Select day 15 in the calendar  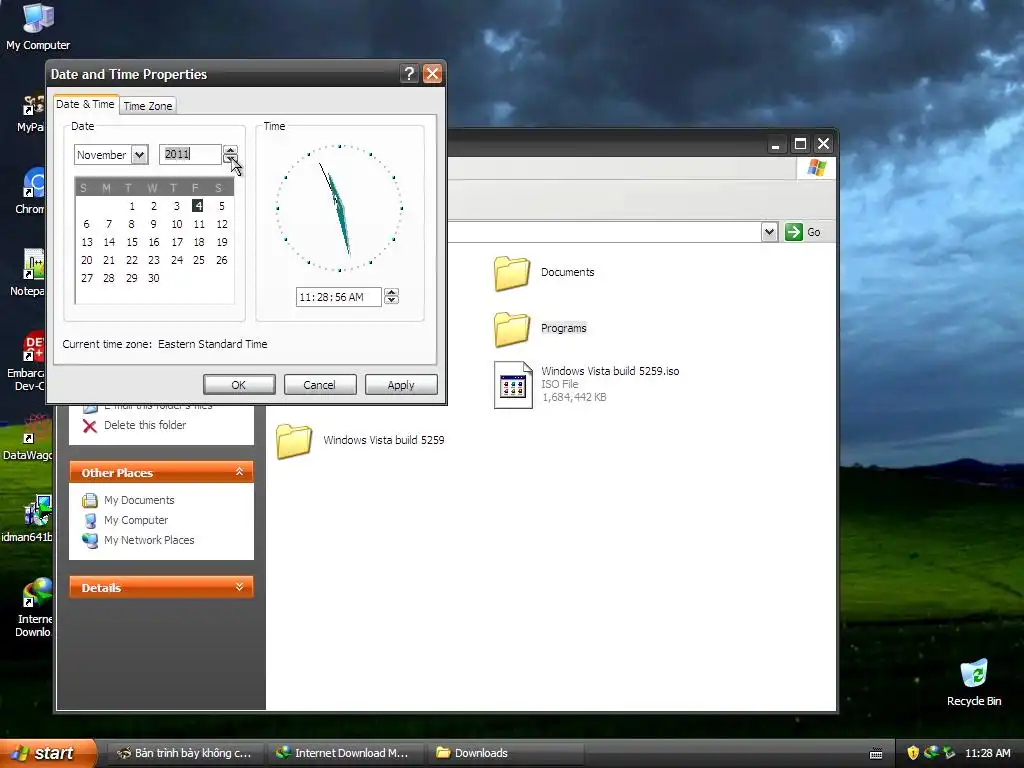(132, 242)
